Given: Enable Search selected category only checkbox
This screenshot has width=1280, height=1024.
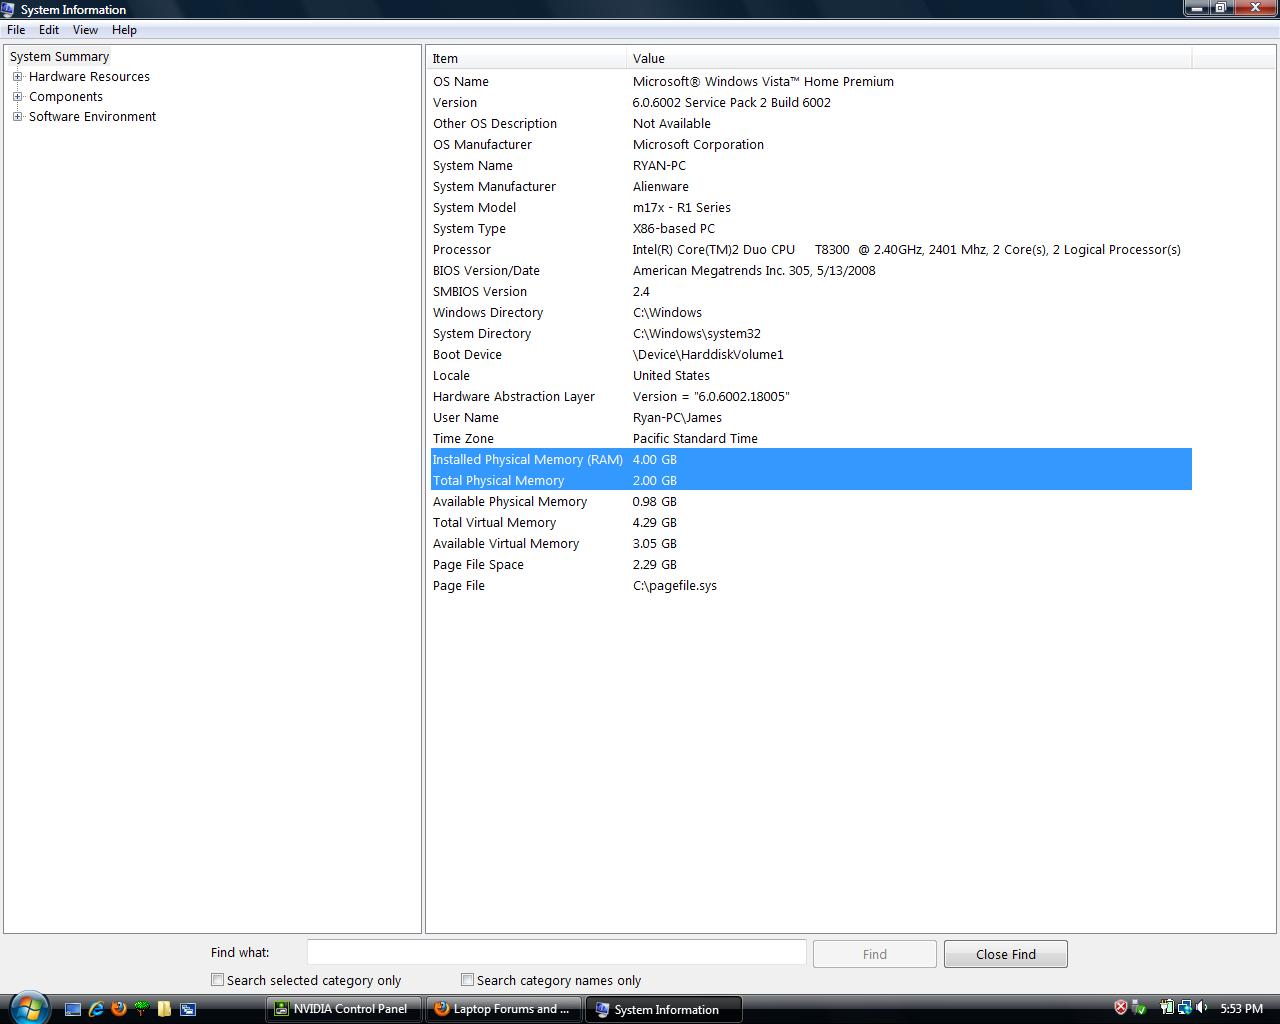Looking at the screenshot, I should (217, 980).
